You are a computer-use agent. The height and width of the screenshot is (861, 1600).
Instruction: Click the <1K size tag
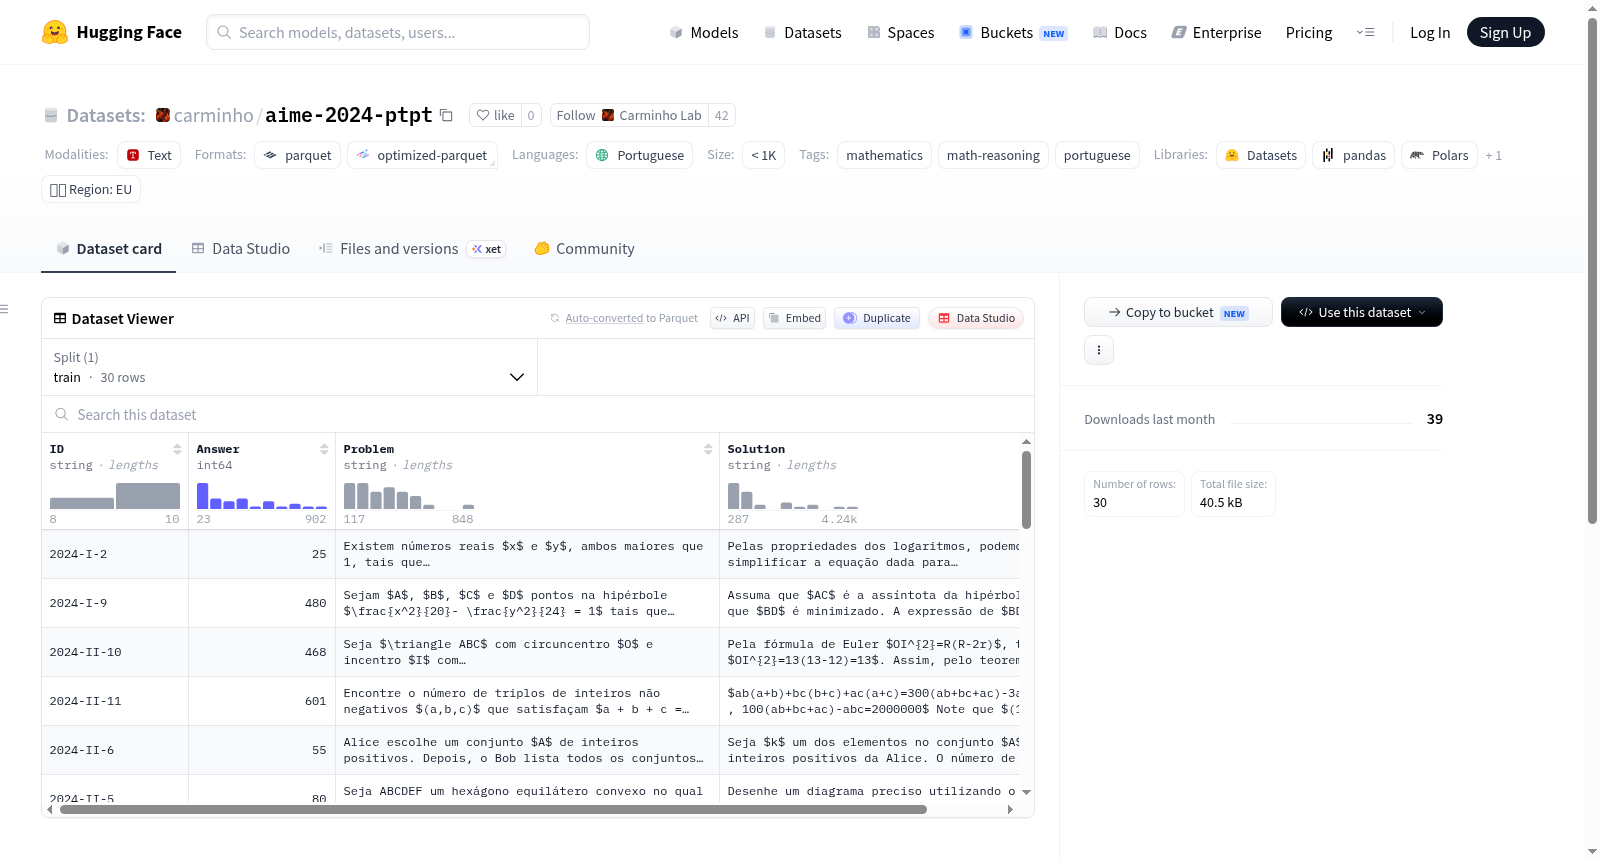click(763, 155)
